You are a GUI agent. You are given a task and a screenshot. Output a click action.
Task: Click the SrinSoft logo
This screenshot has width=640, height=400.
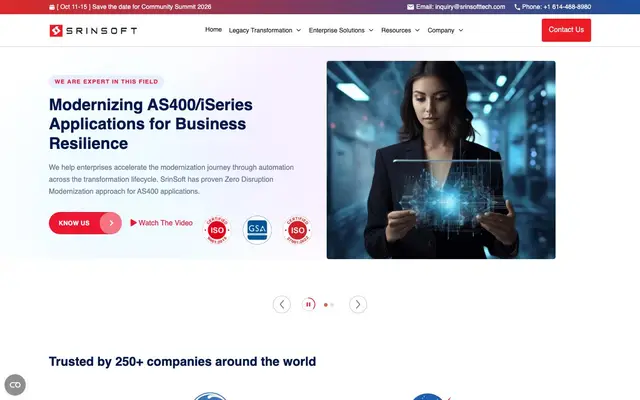93,31
